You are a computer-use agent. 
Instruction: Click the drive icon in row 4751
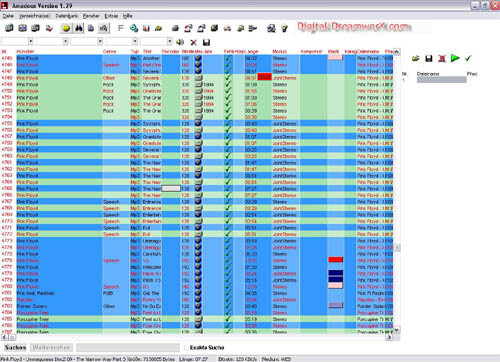199,97
